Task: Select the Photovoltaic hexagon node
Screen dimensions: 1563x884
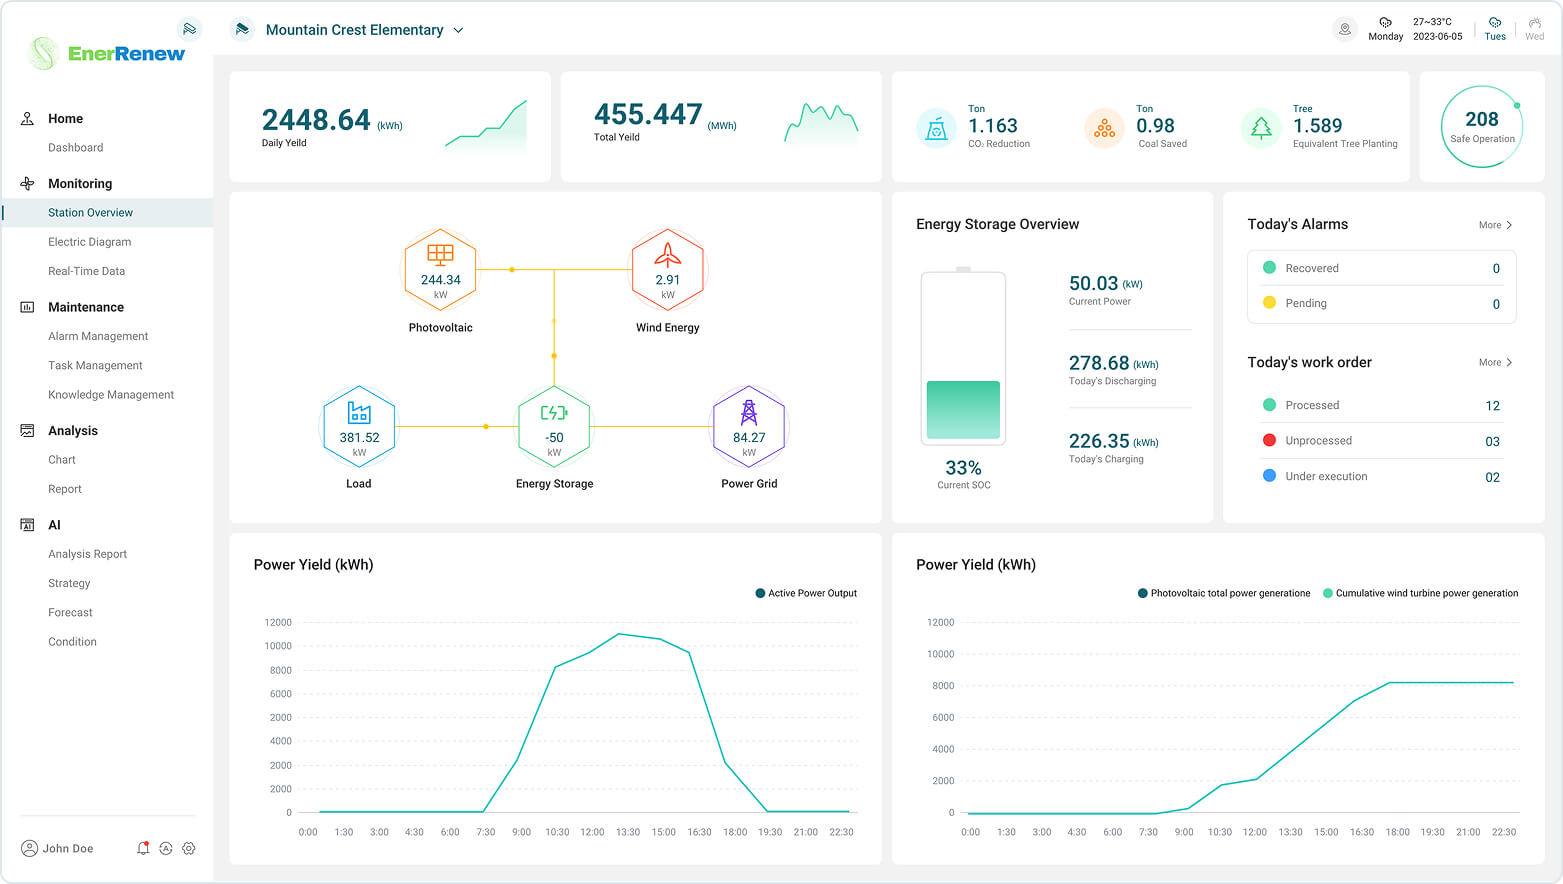Action: click(x=440, y=271)
